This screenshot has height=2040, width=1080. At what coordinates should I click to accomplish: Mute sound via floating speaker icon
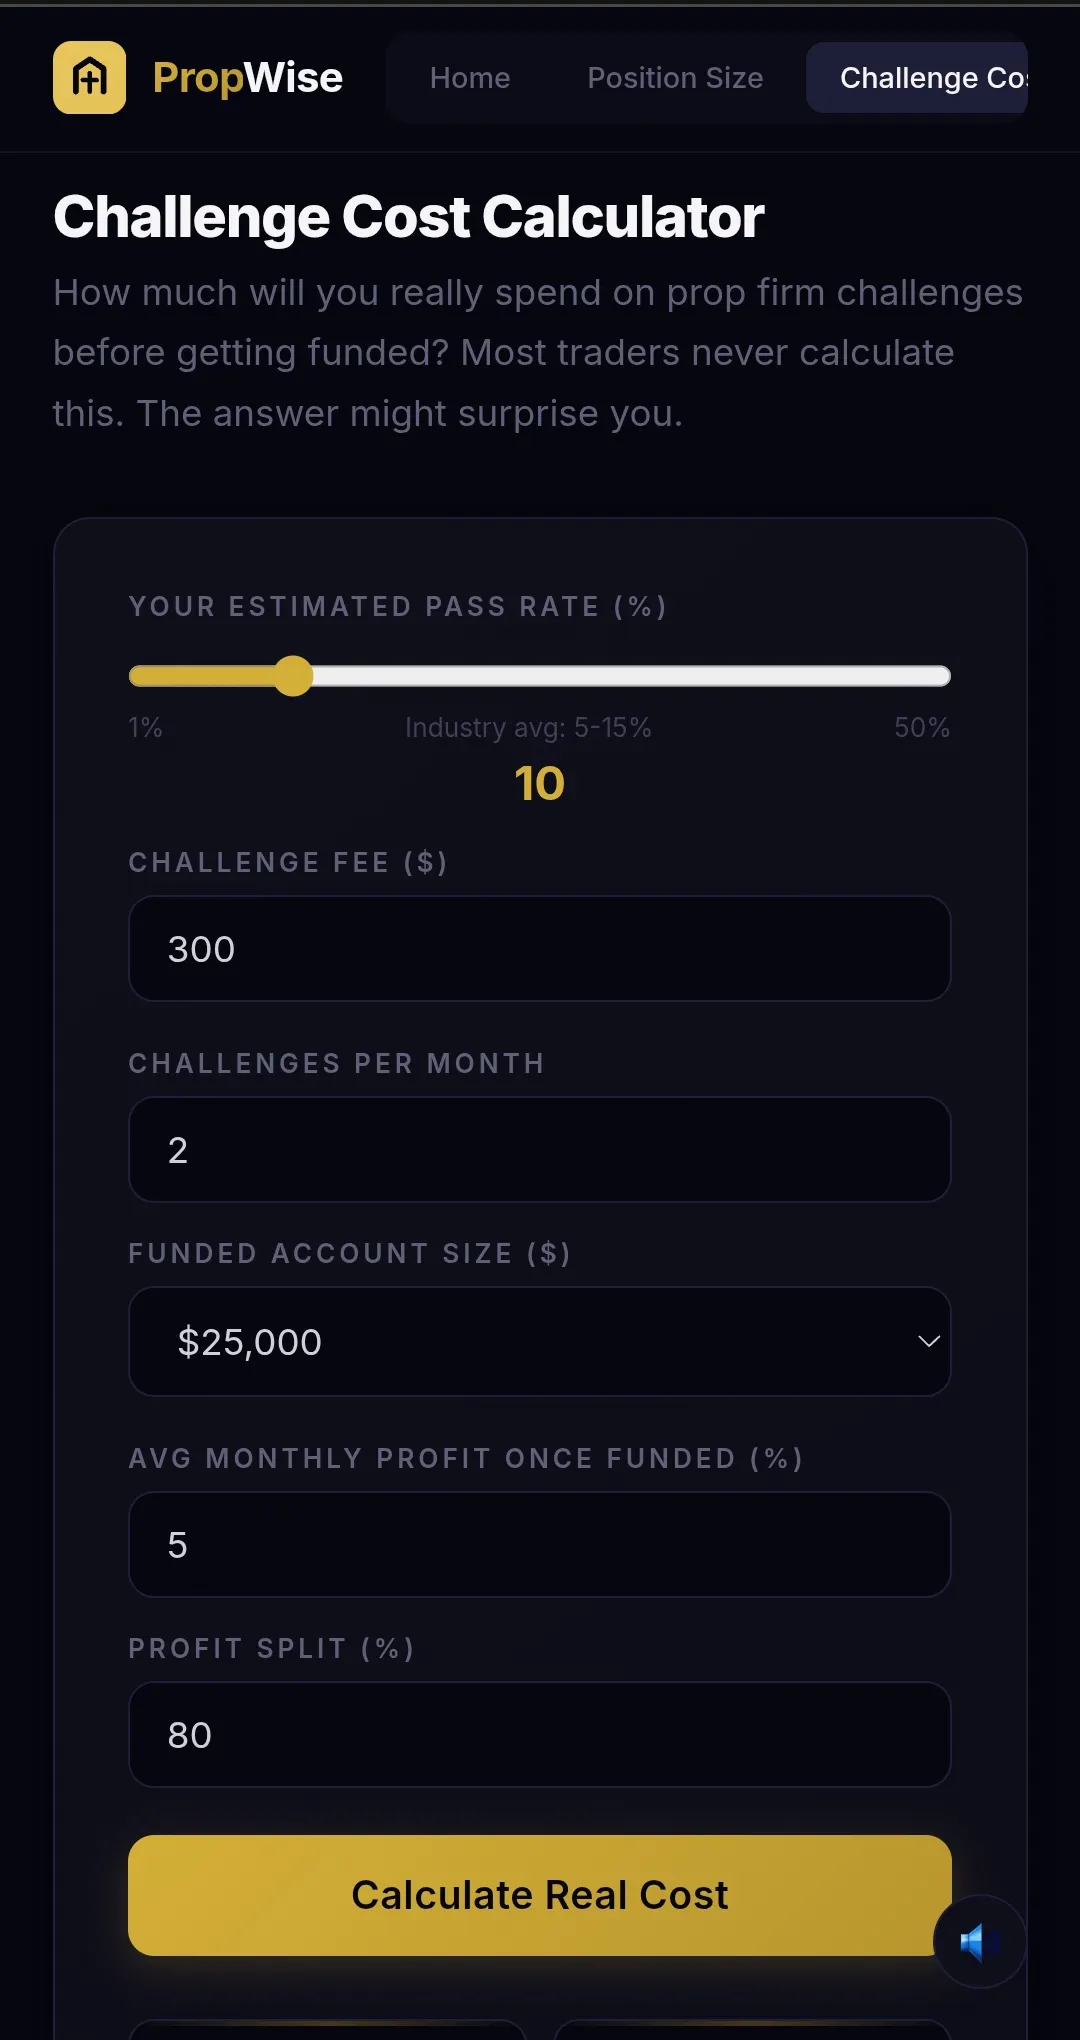[979, 1941]
